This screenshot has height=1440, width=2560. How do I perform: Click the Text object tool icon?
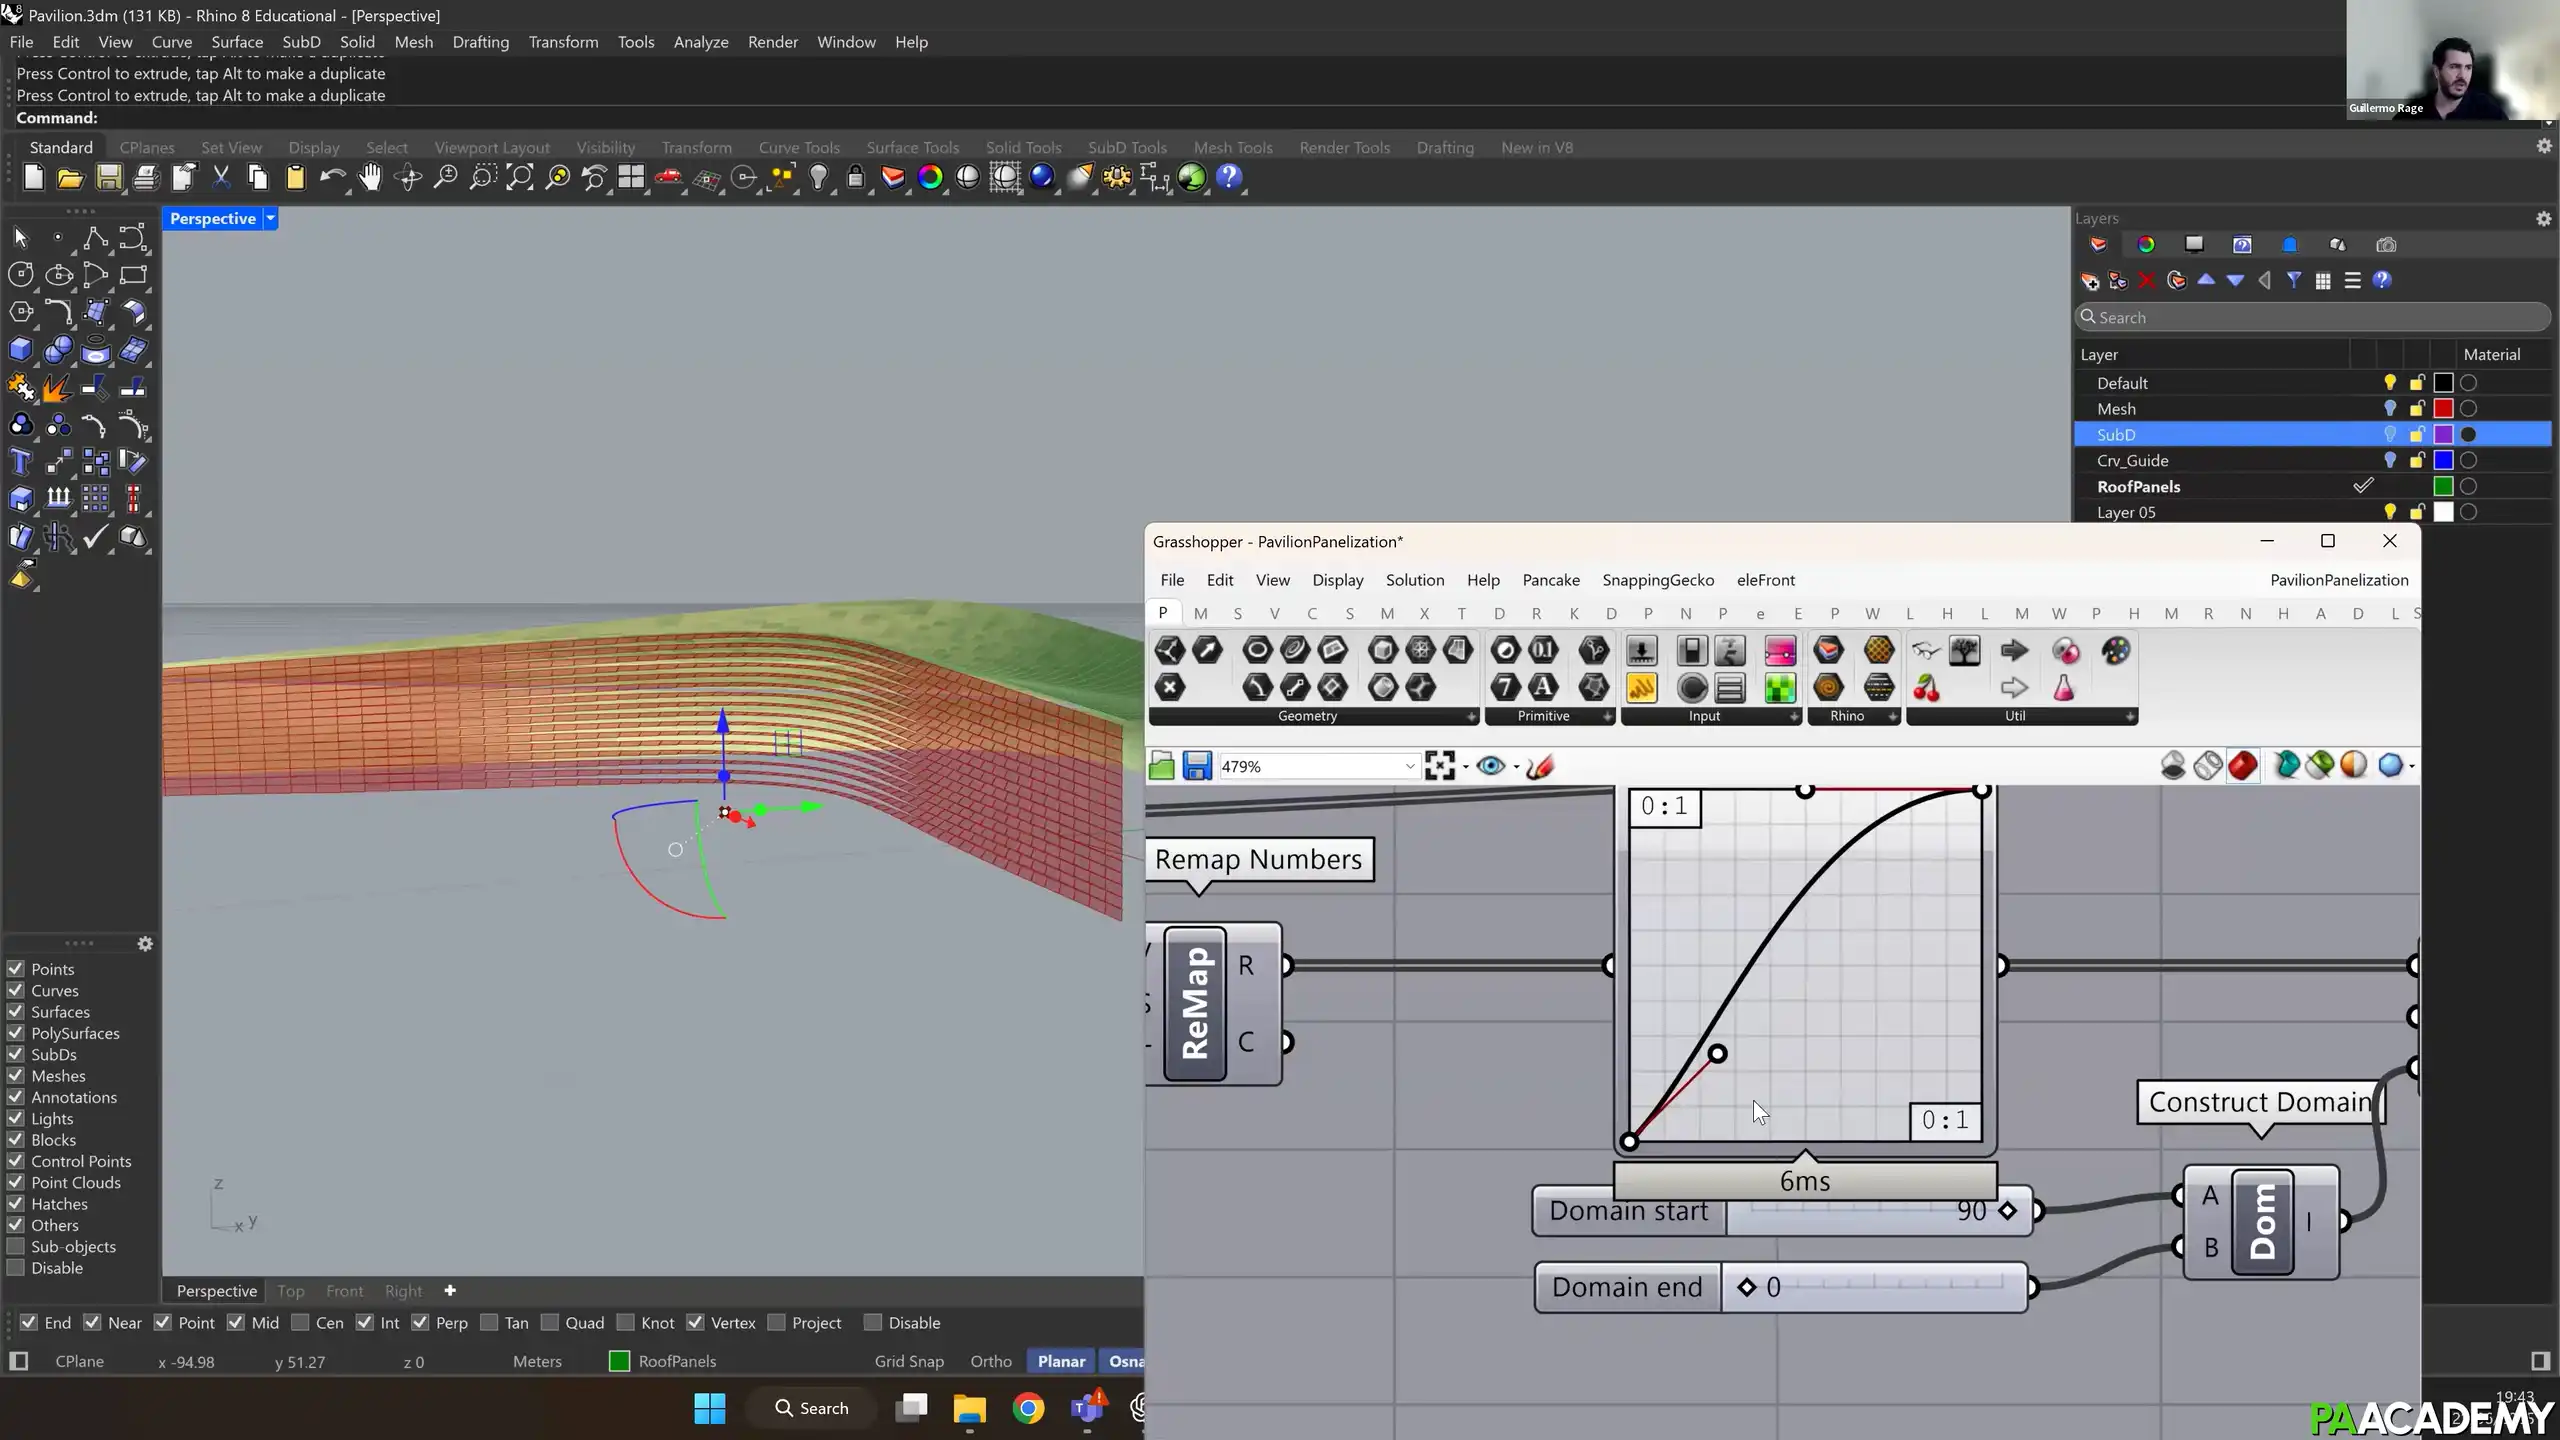21,462
